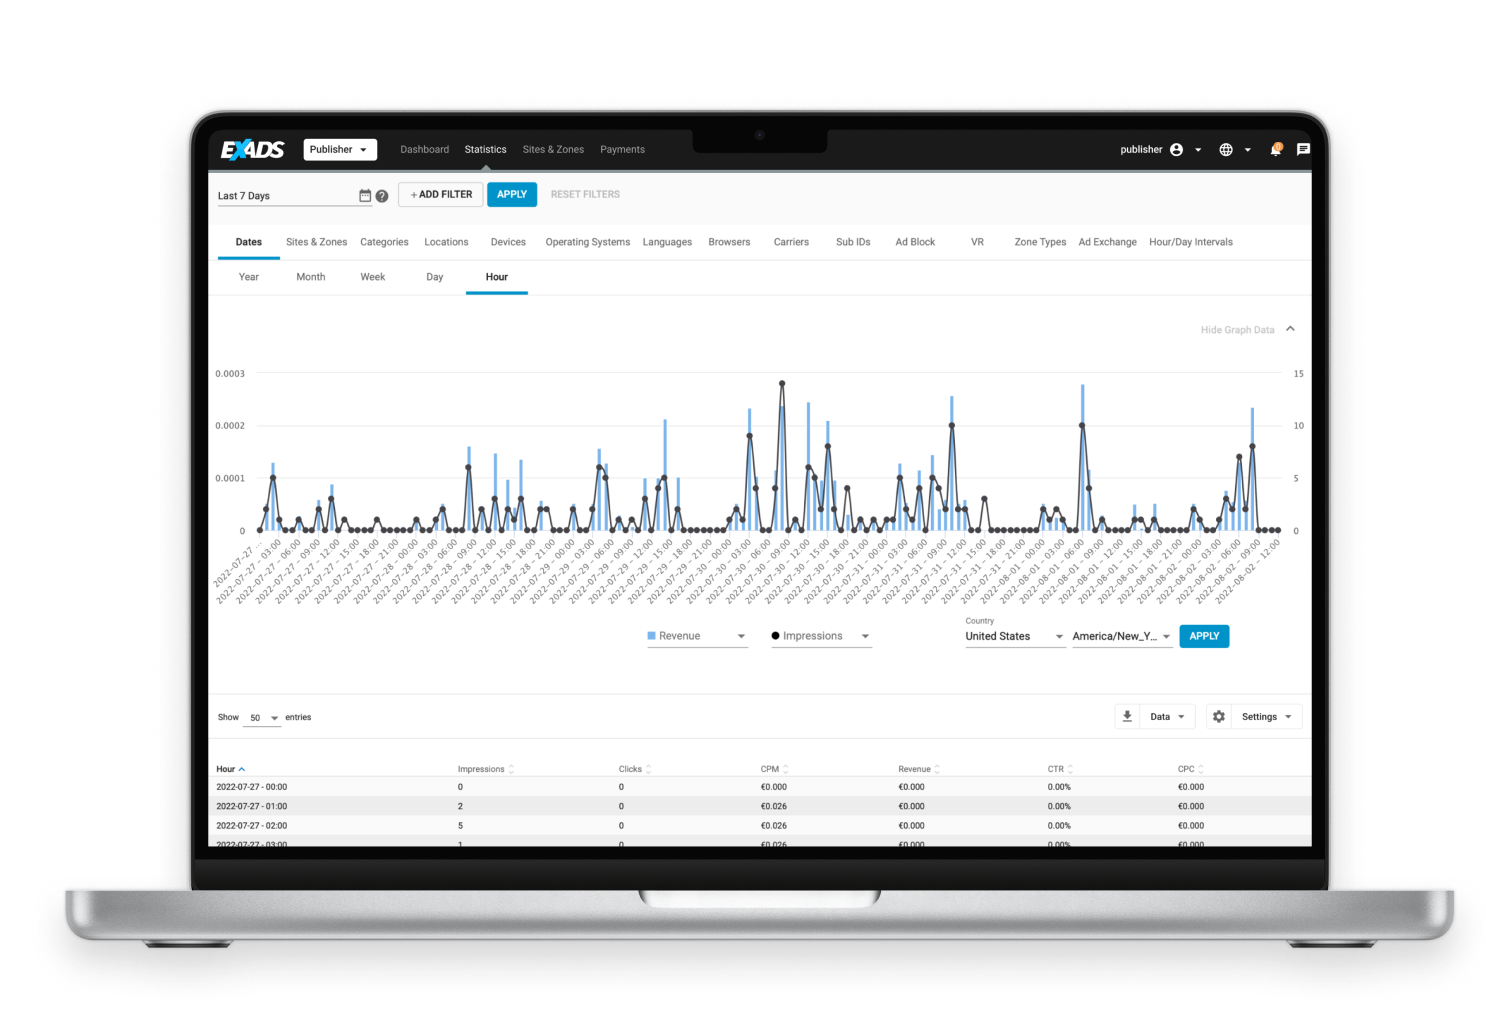This screenshot has height=1017, width=1486.
Task: Open the United States country dropdown
Action: 1014,636
